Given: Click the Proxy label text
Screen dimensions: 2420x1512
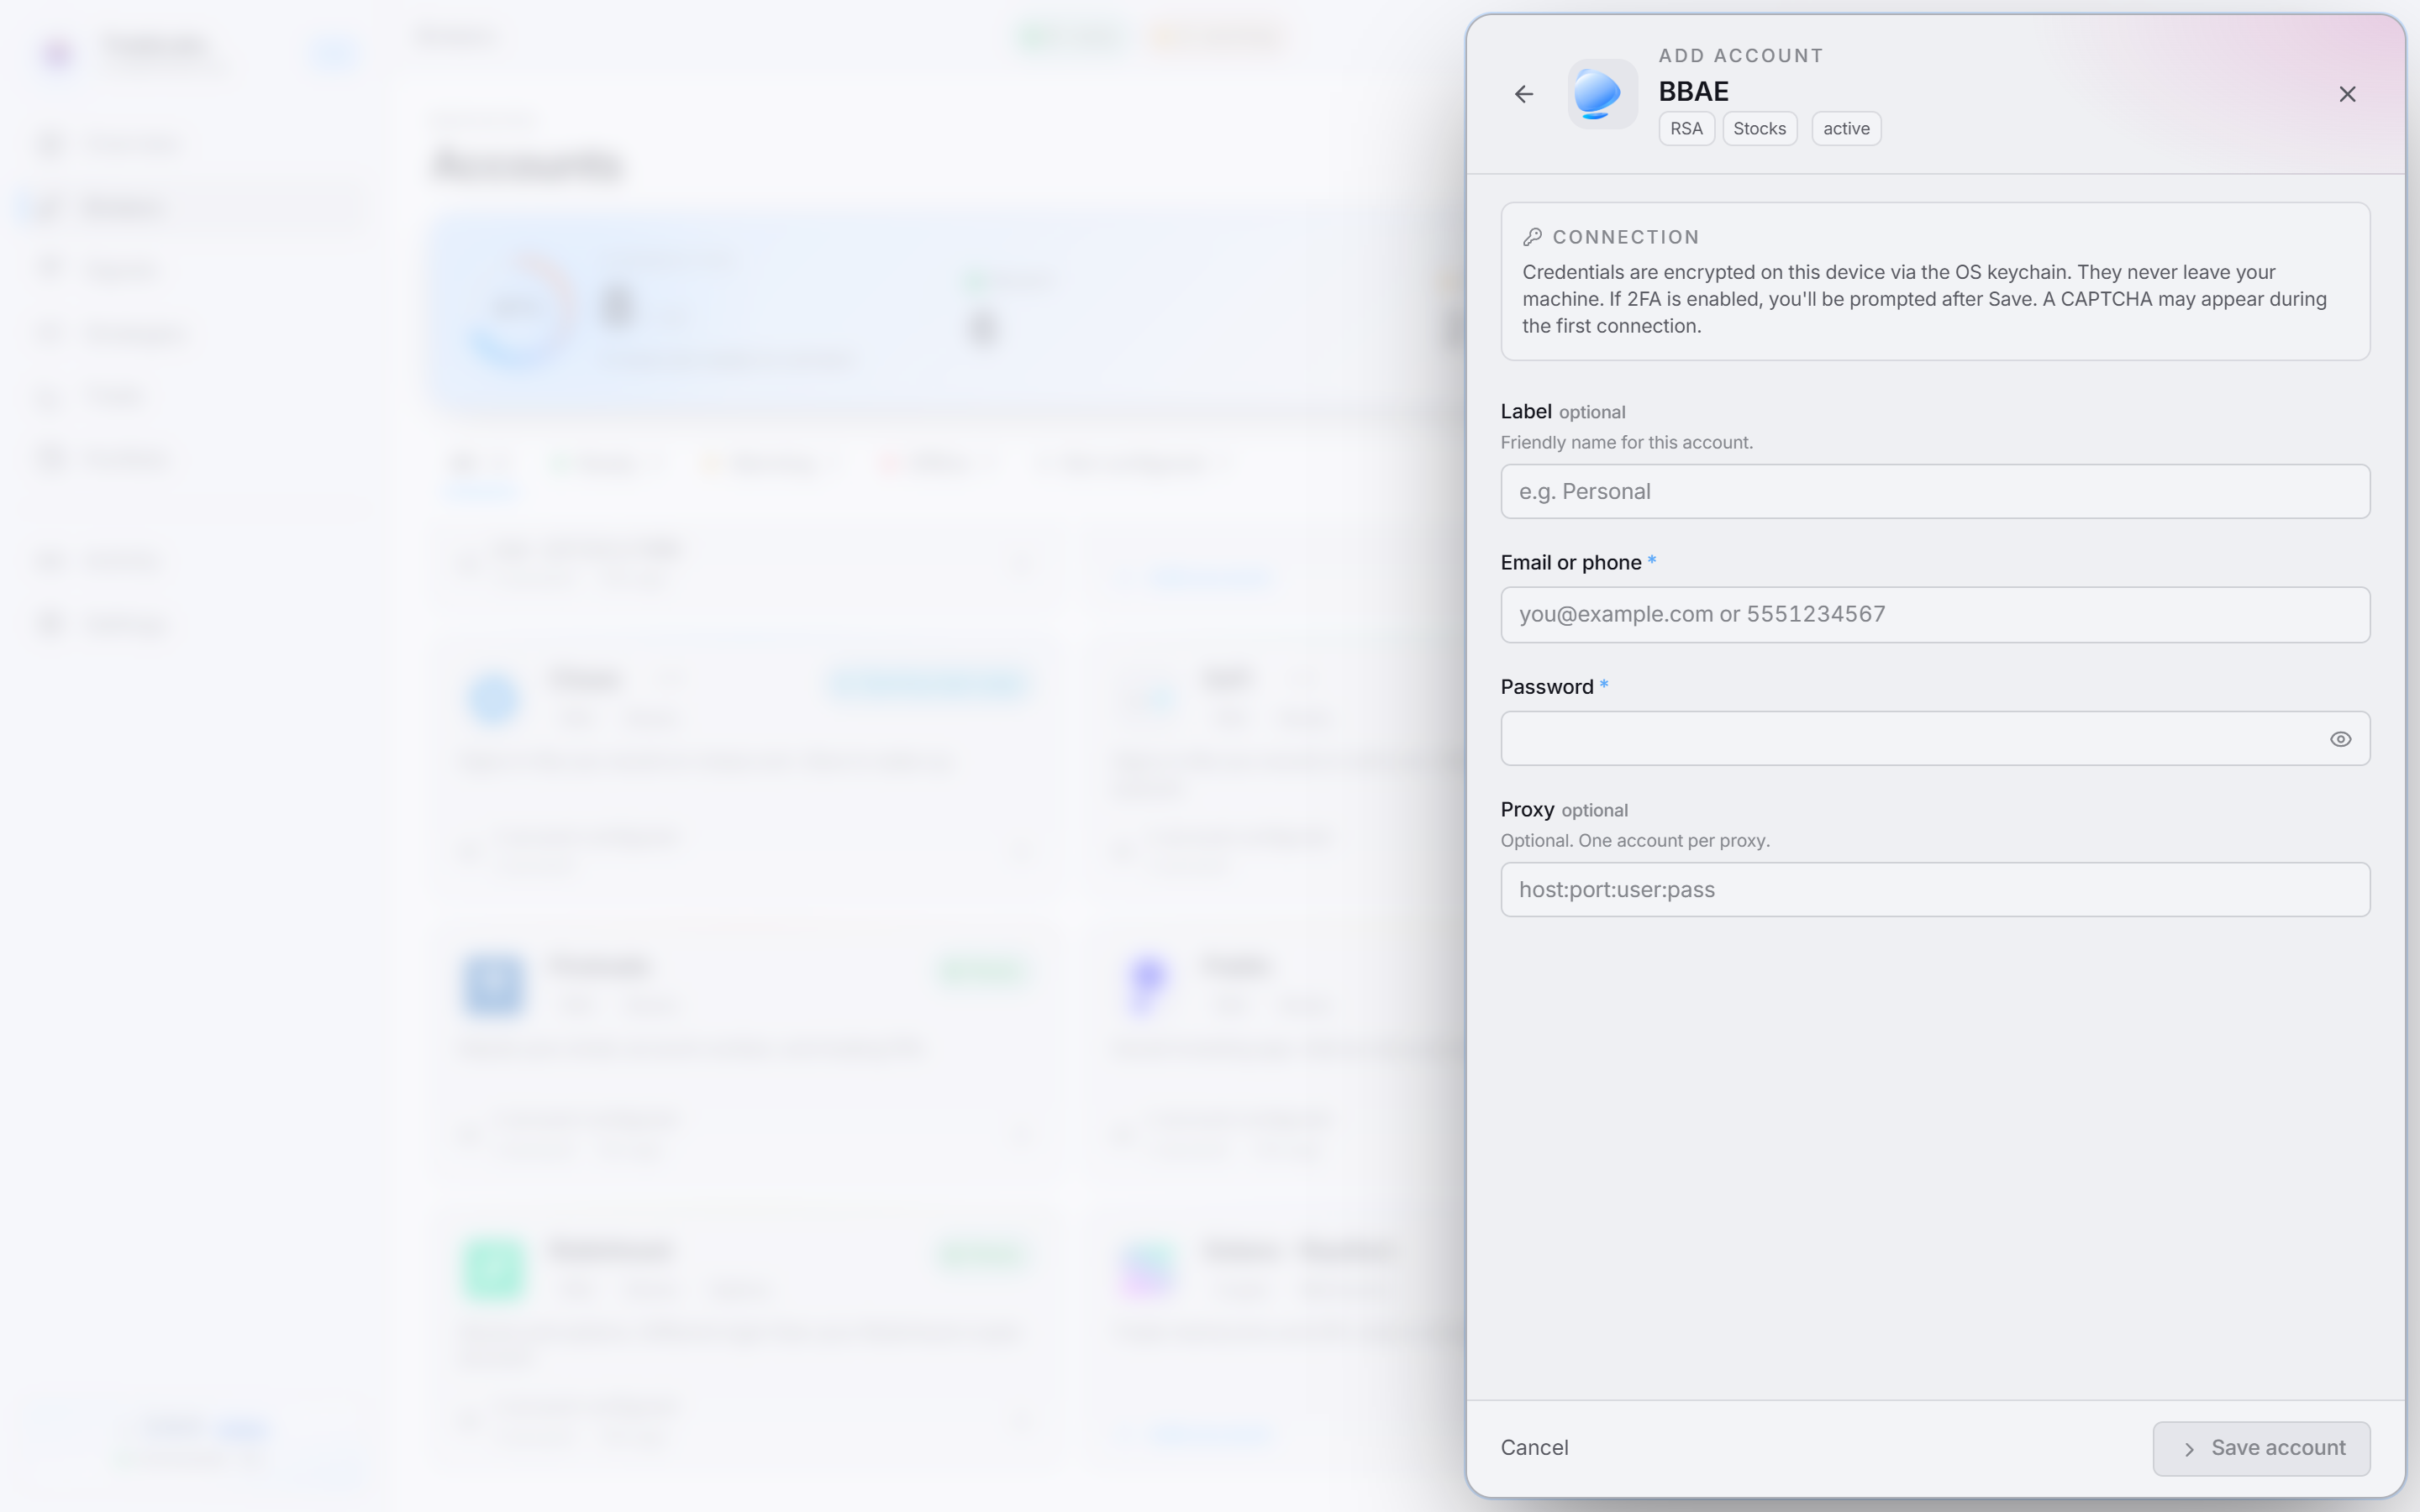Looking at the screenshot, I should click(x=1527, y=809).
